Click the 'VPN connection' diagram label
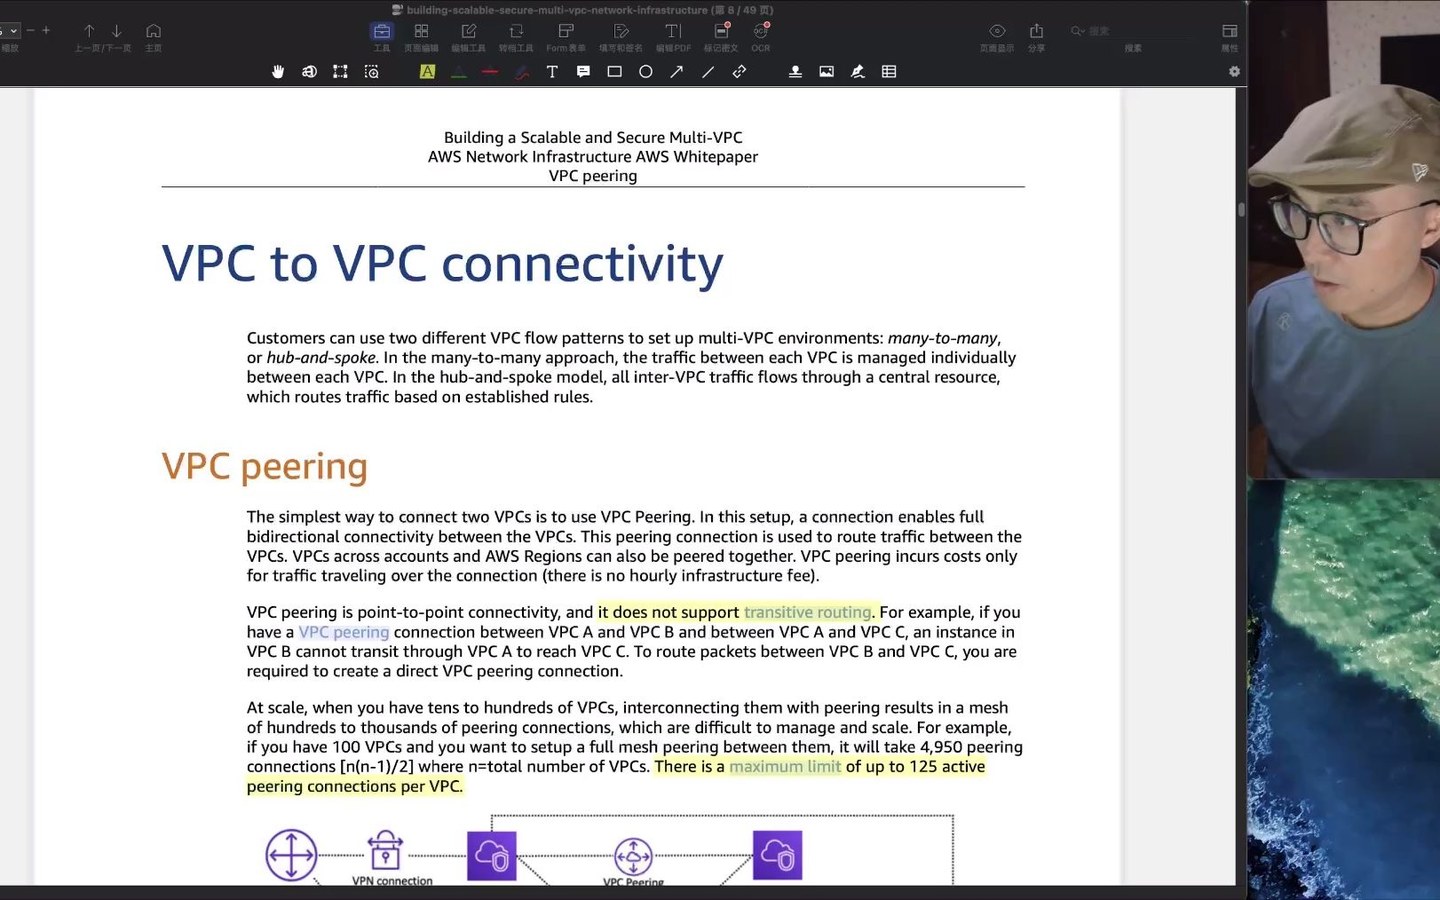Screen dimensions: 1440x900 point(392,881)
